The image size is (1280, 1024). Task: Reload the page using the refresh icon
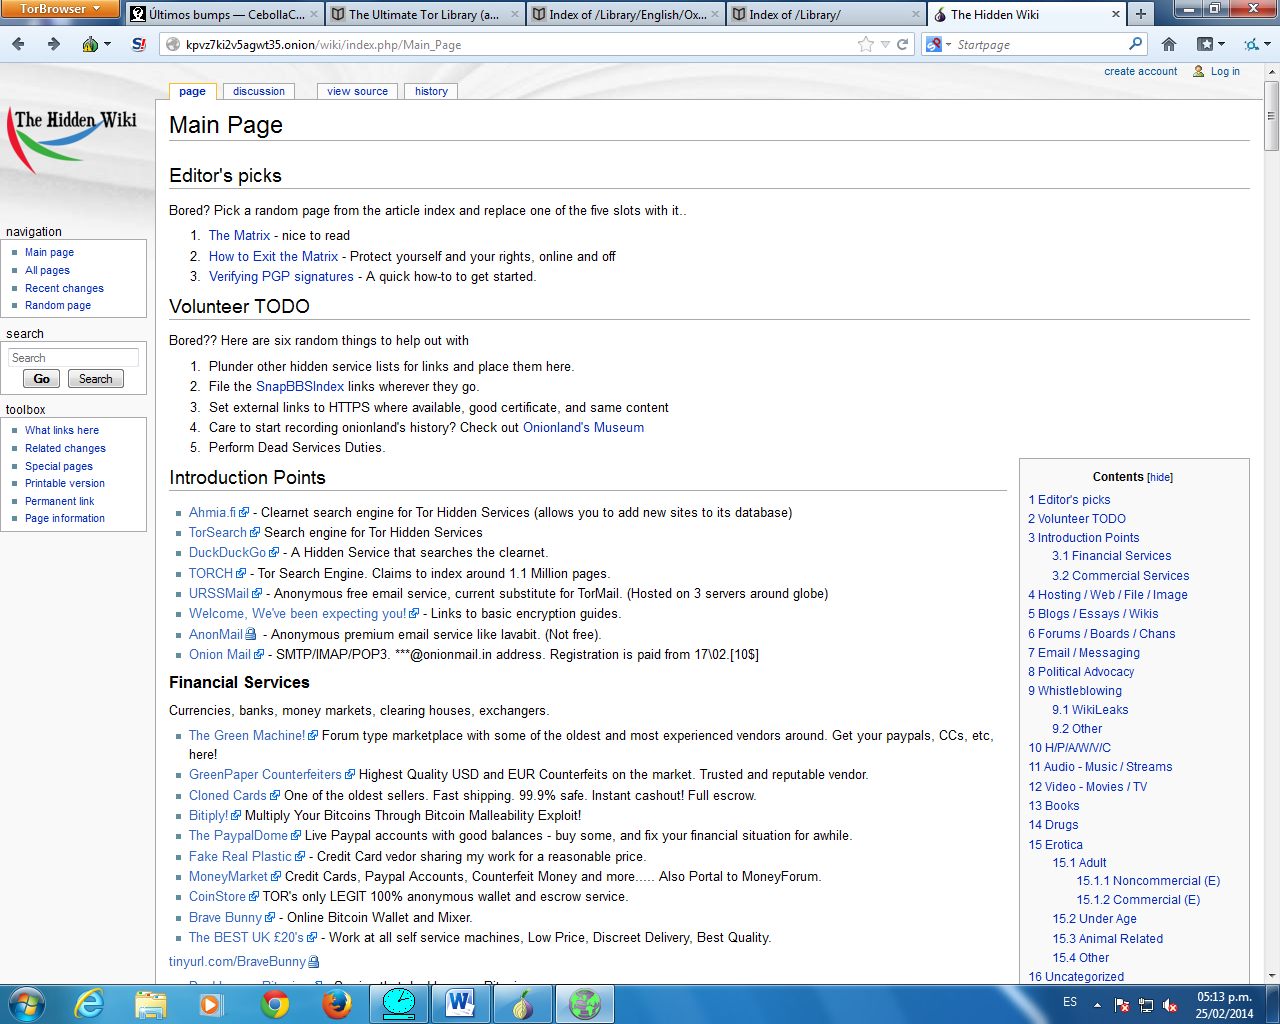coord(903,44)
